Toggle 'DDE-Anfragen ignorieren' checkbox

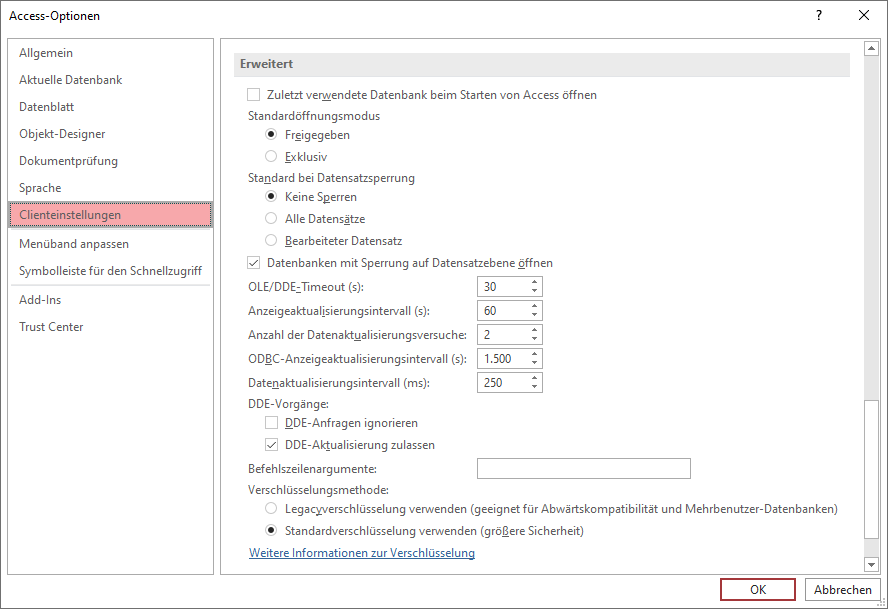[x=272, y=423]
